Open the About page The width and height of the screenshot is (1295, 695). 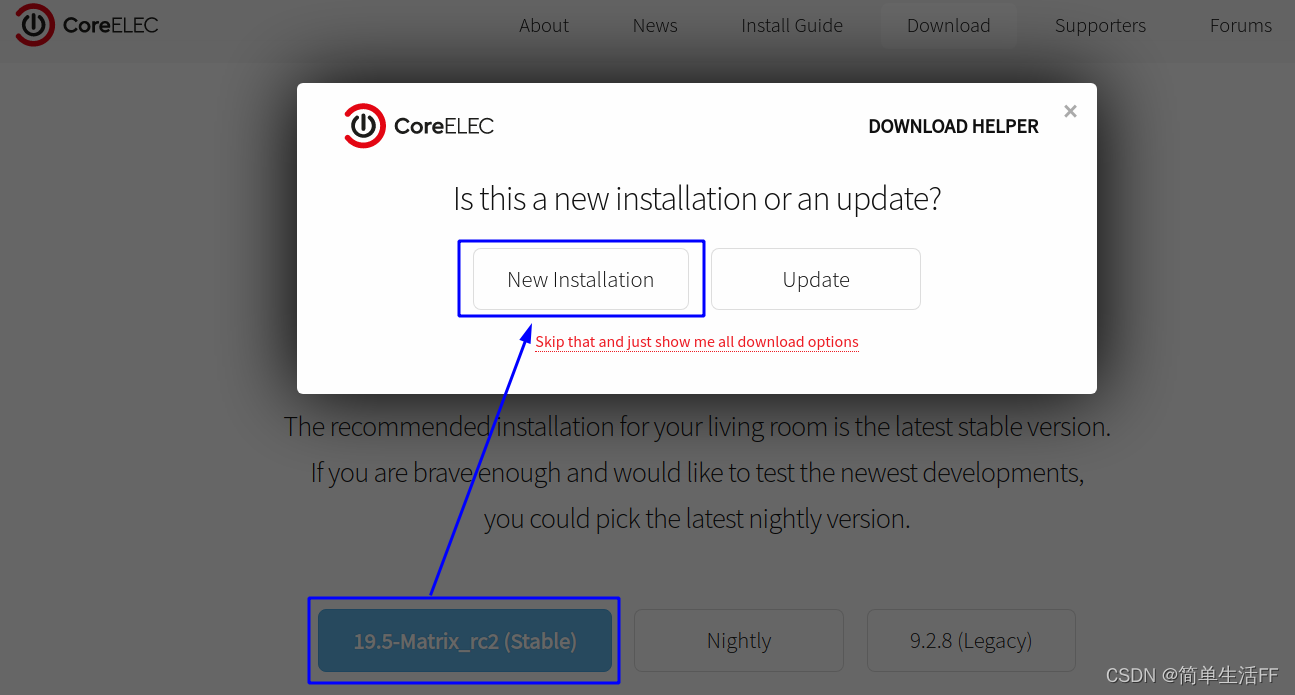(544, 26)
